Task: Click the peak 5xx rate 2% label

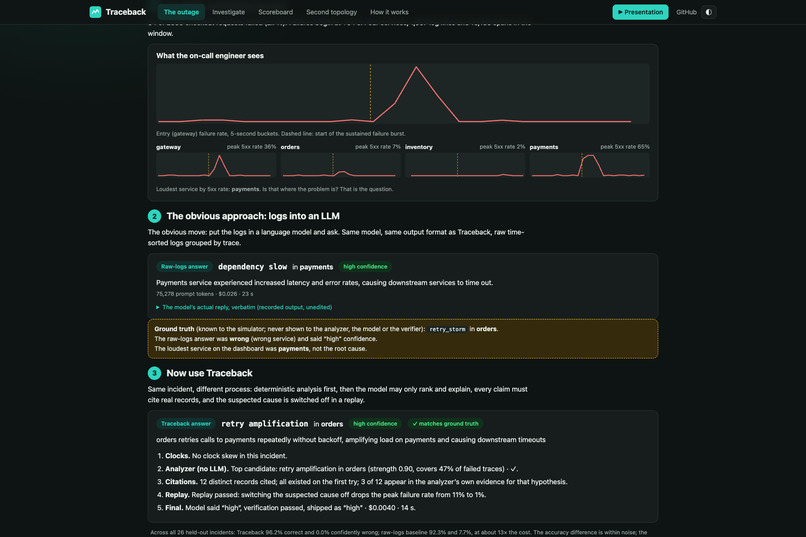Action: pyautogui.click(x=502, y=147)
